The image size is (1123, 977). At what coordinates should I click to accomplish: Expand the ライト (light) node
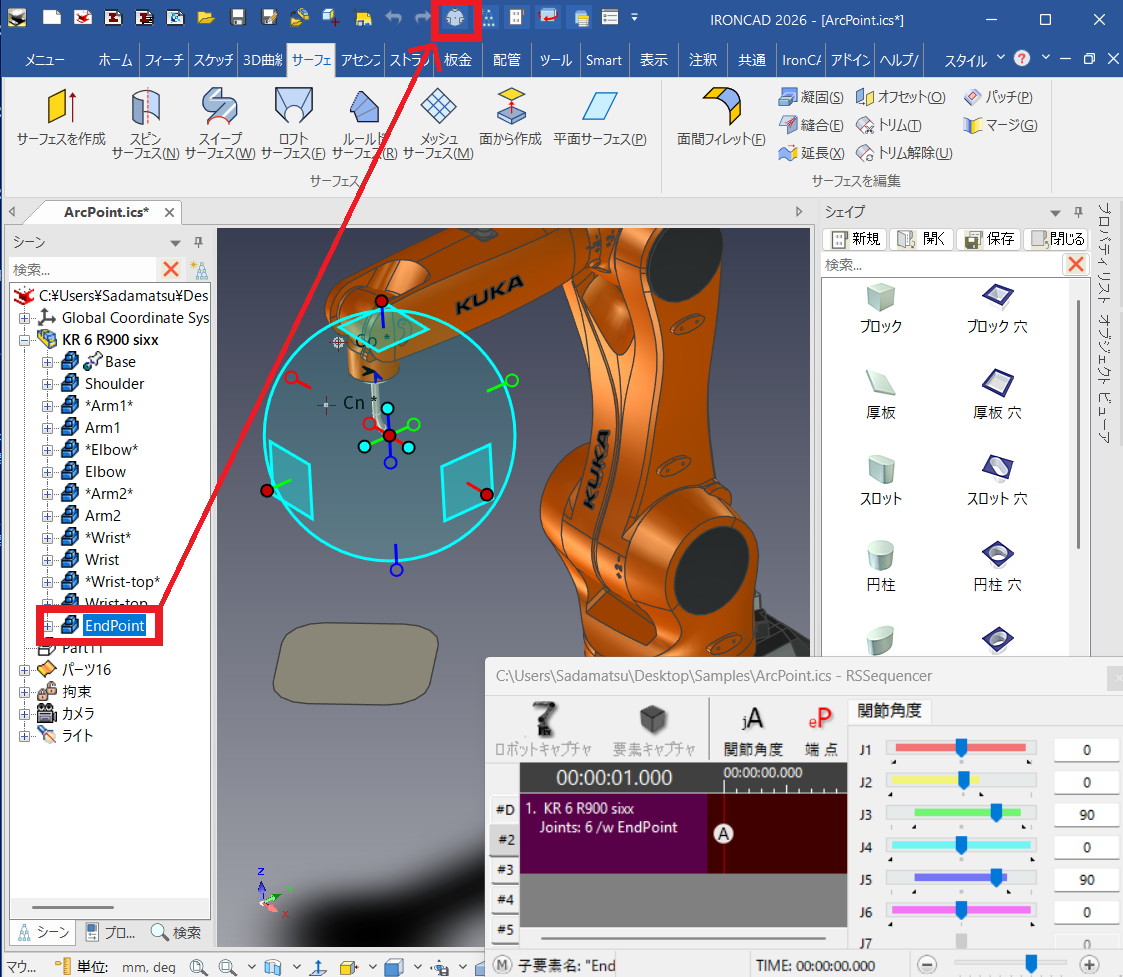click(x=24, y=736)
